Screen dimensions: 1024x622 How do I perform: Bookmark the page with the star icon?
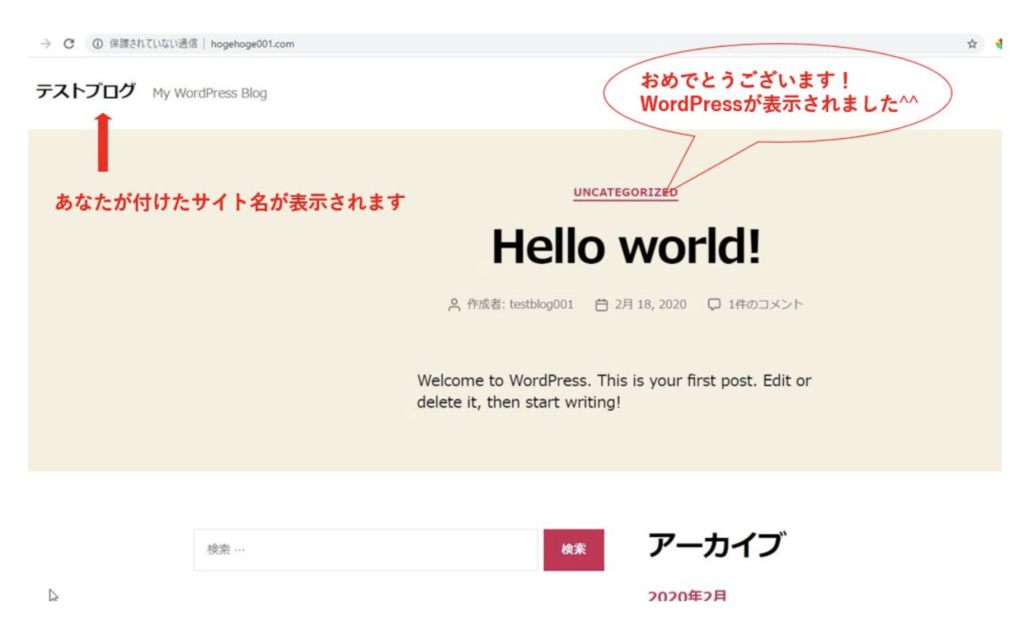pyautogui.click(x=972, y=44)
